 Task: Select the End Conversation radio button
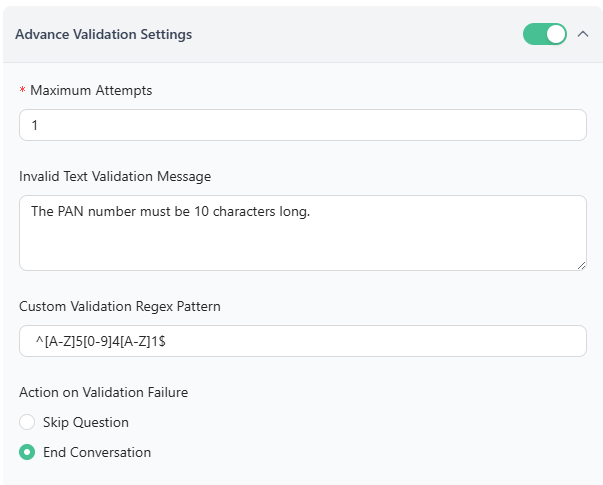coord(27,452)
